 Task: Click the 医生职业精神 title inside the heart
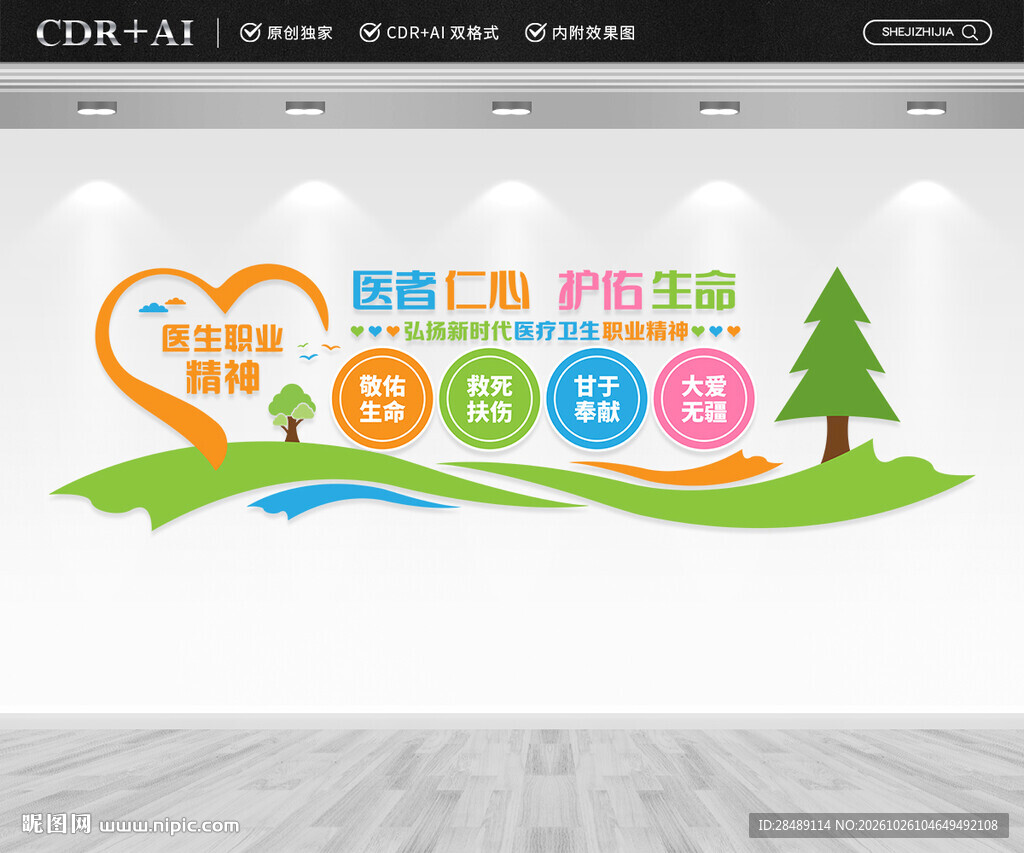(223, 359)
